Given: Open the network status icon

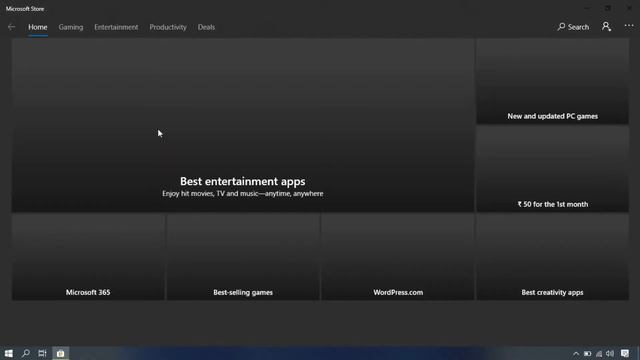Looking at the screenshot, I should [599, 354].
